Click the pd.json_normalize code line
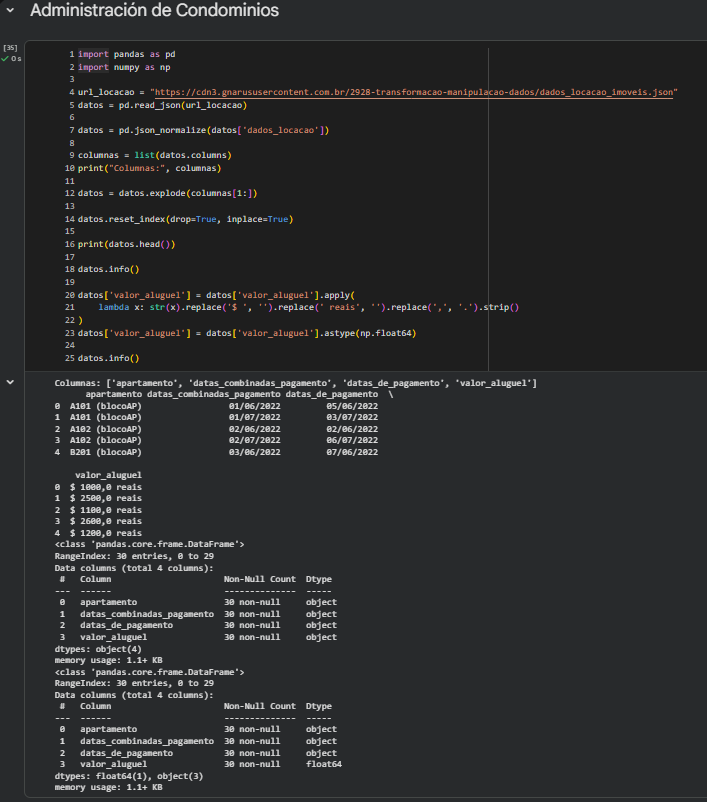The height and width of the screenshot is (802, 707). [x=204, y=130]
